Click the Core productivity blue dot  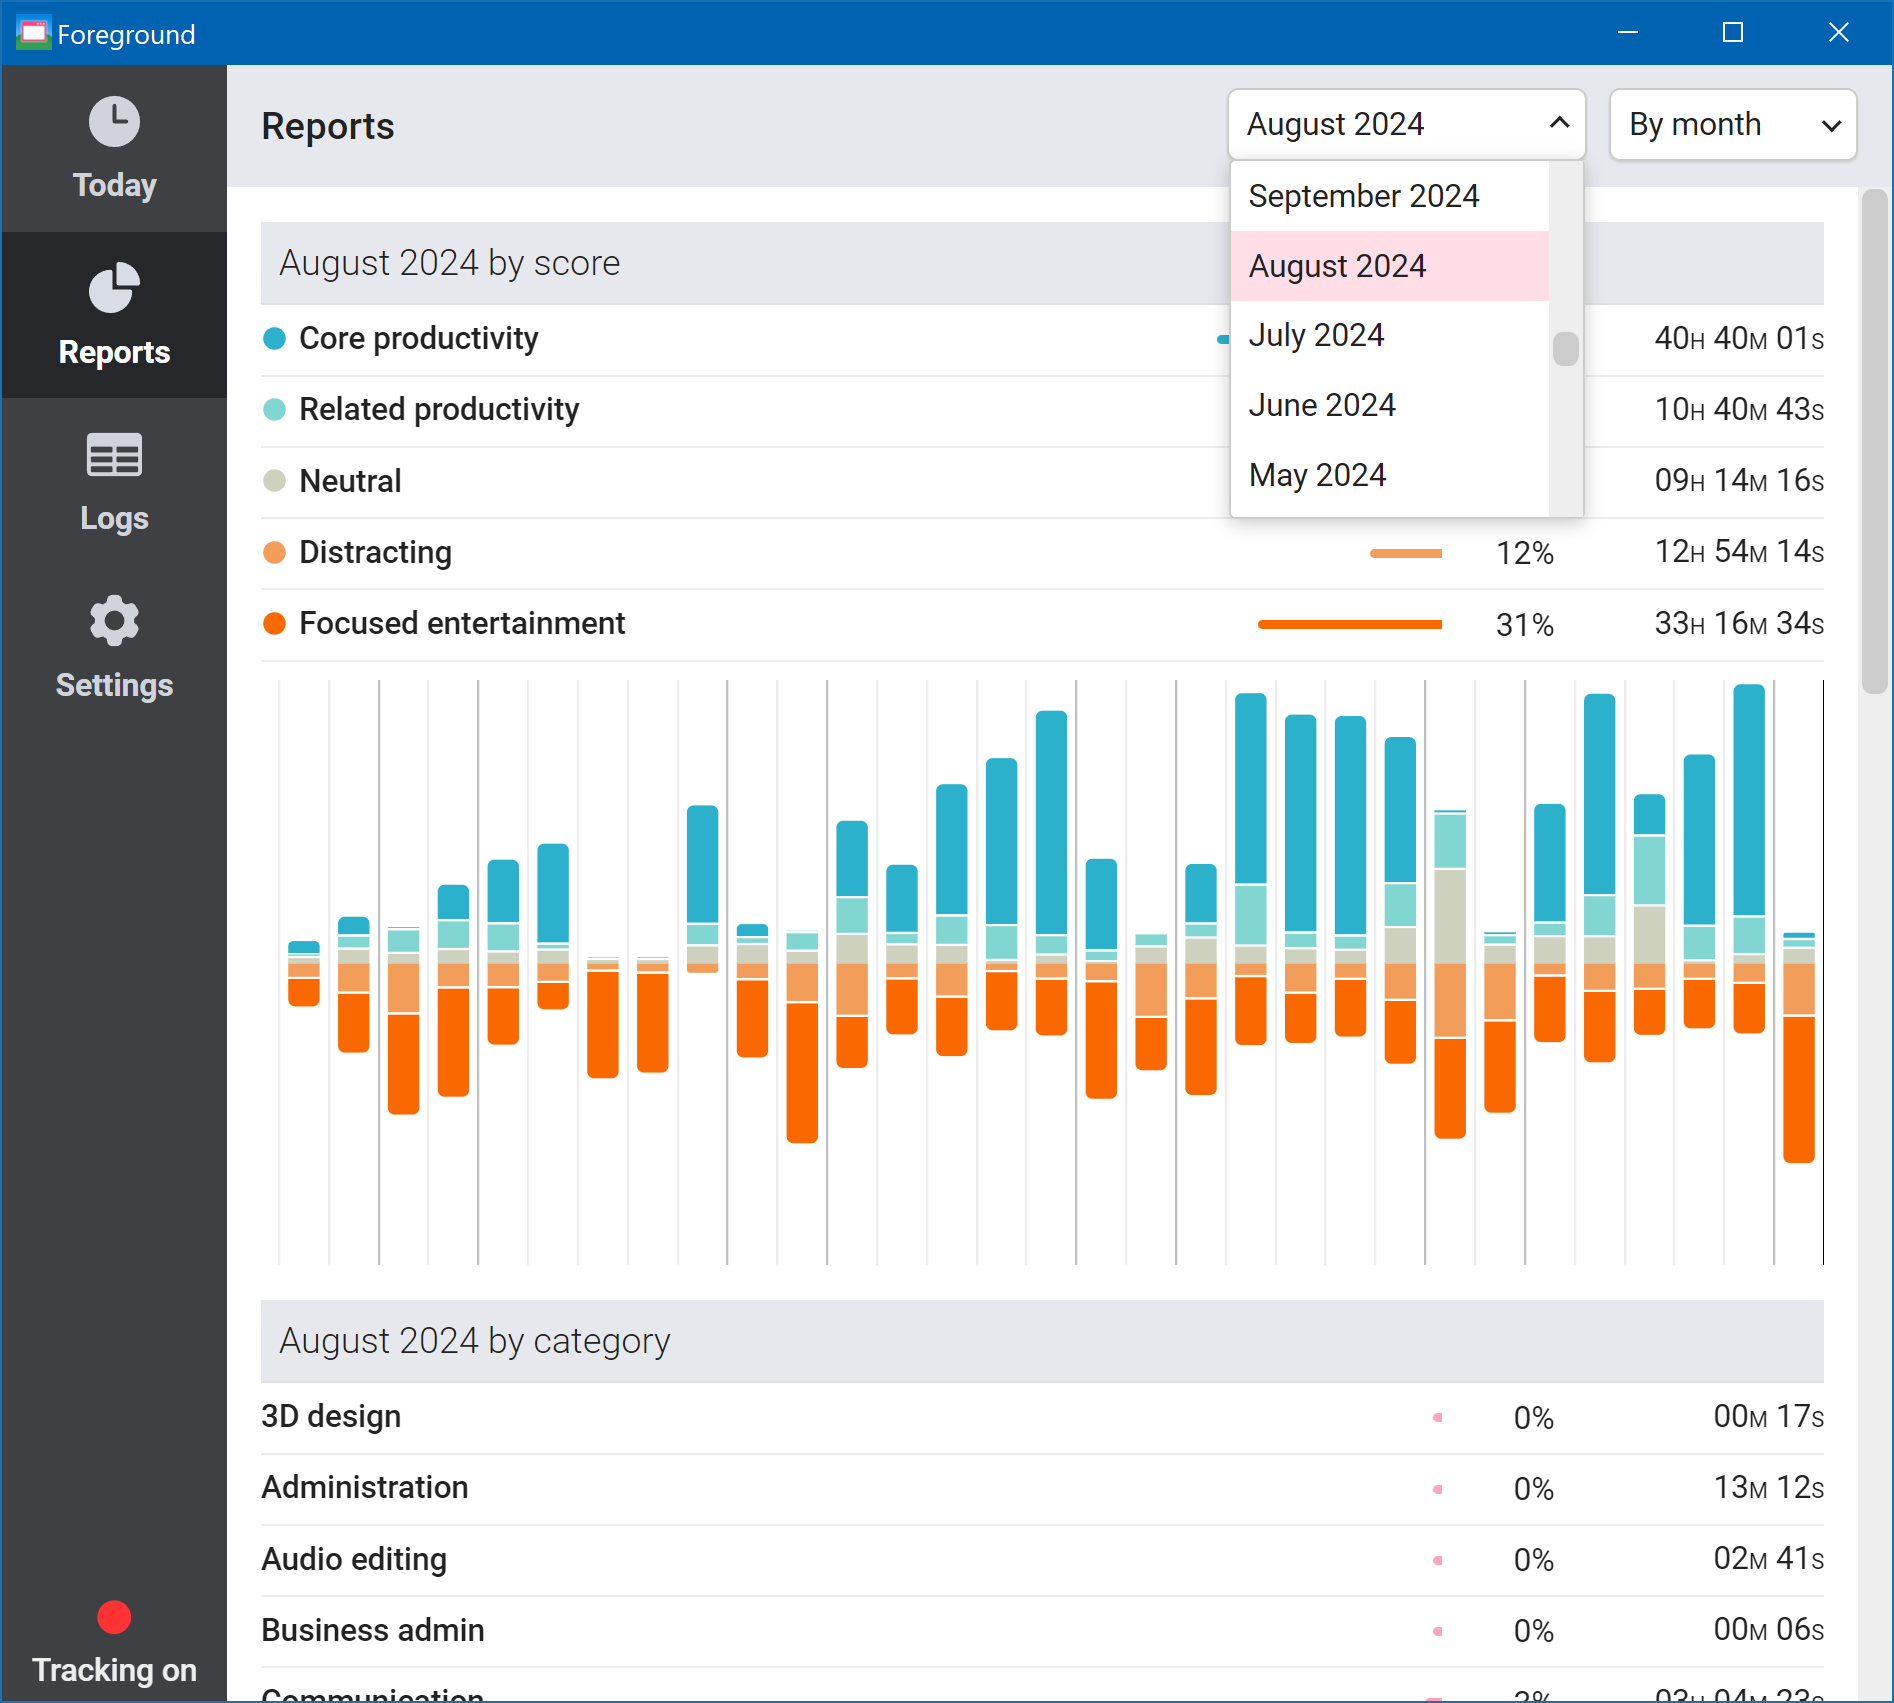click(x=274, y=339)
